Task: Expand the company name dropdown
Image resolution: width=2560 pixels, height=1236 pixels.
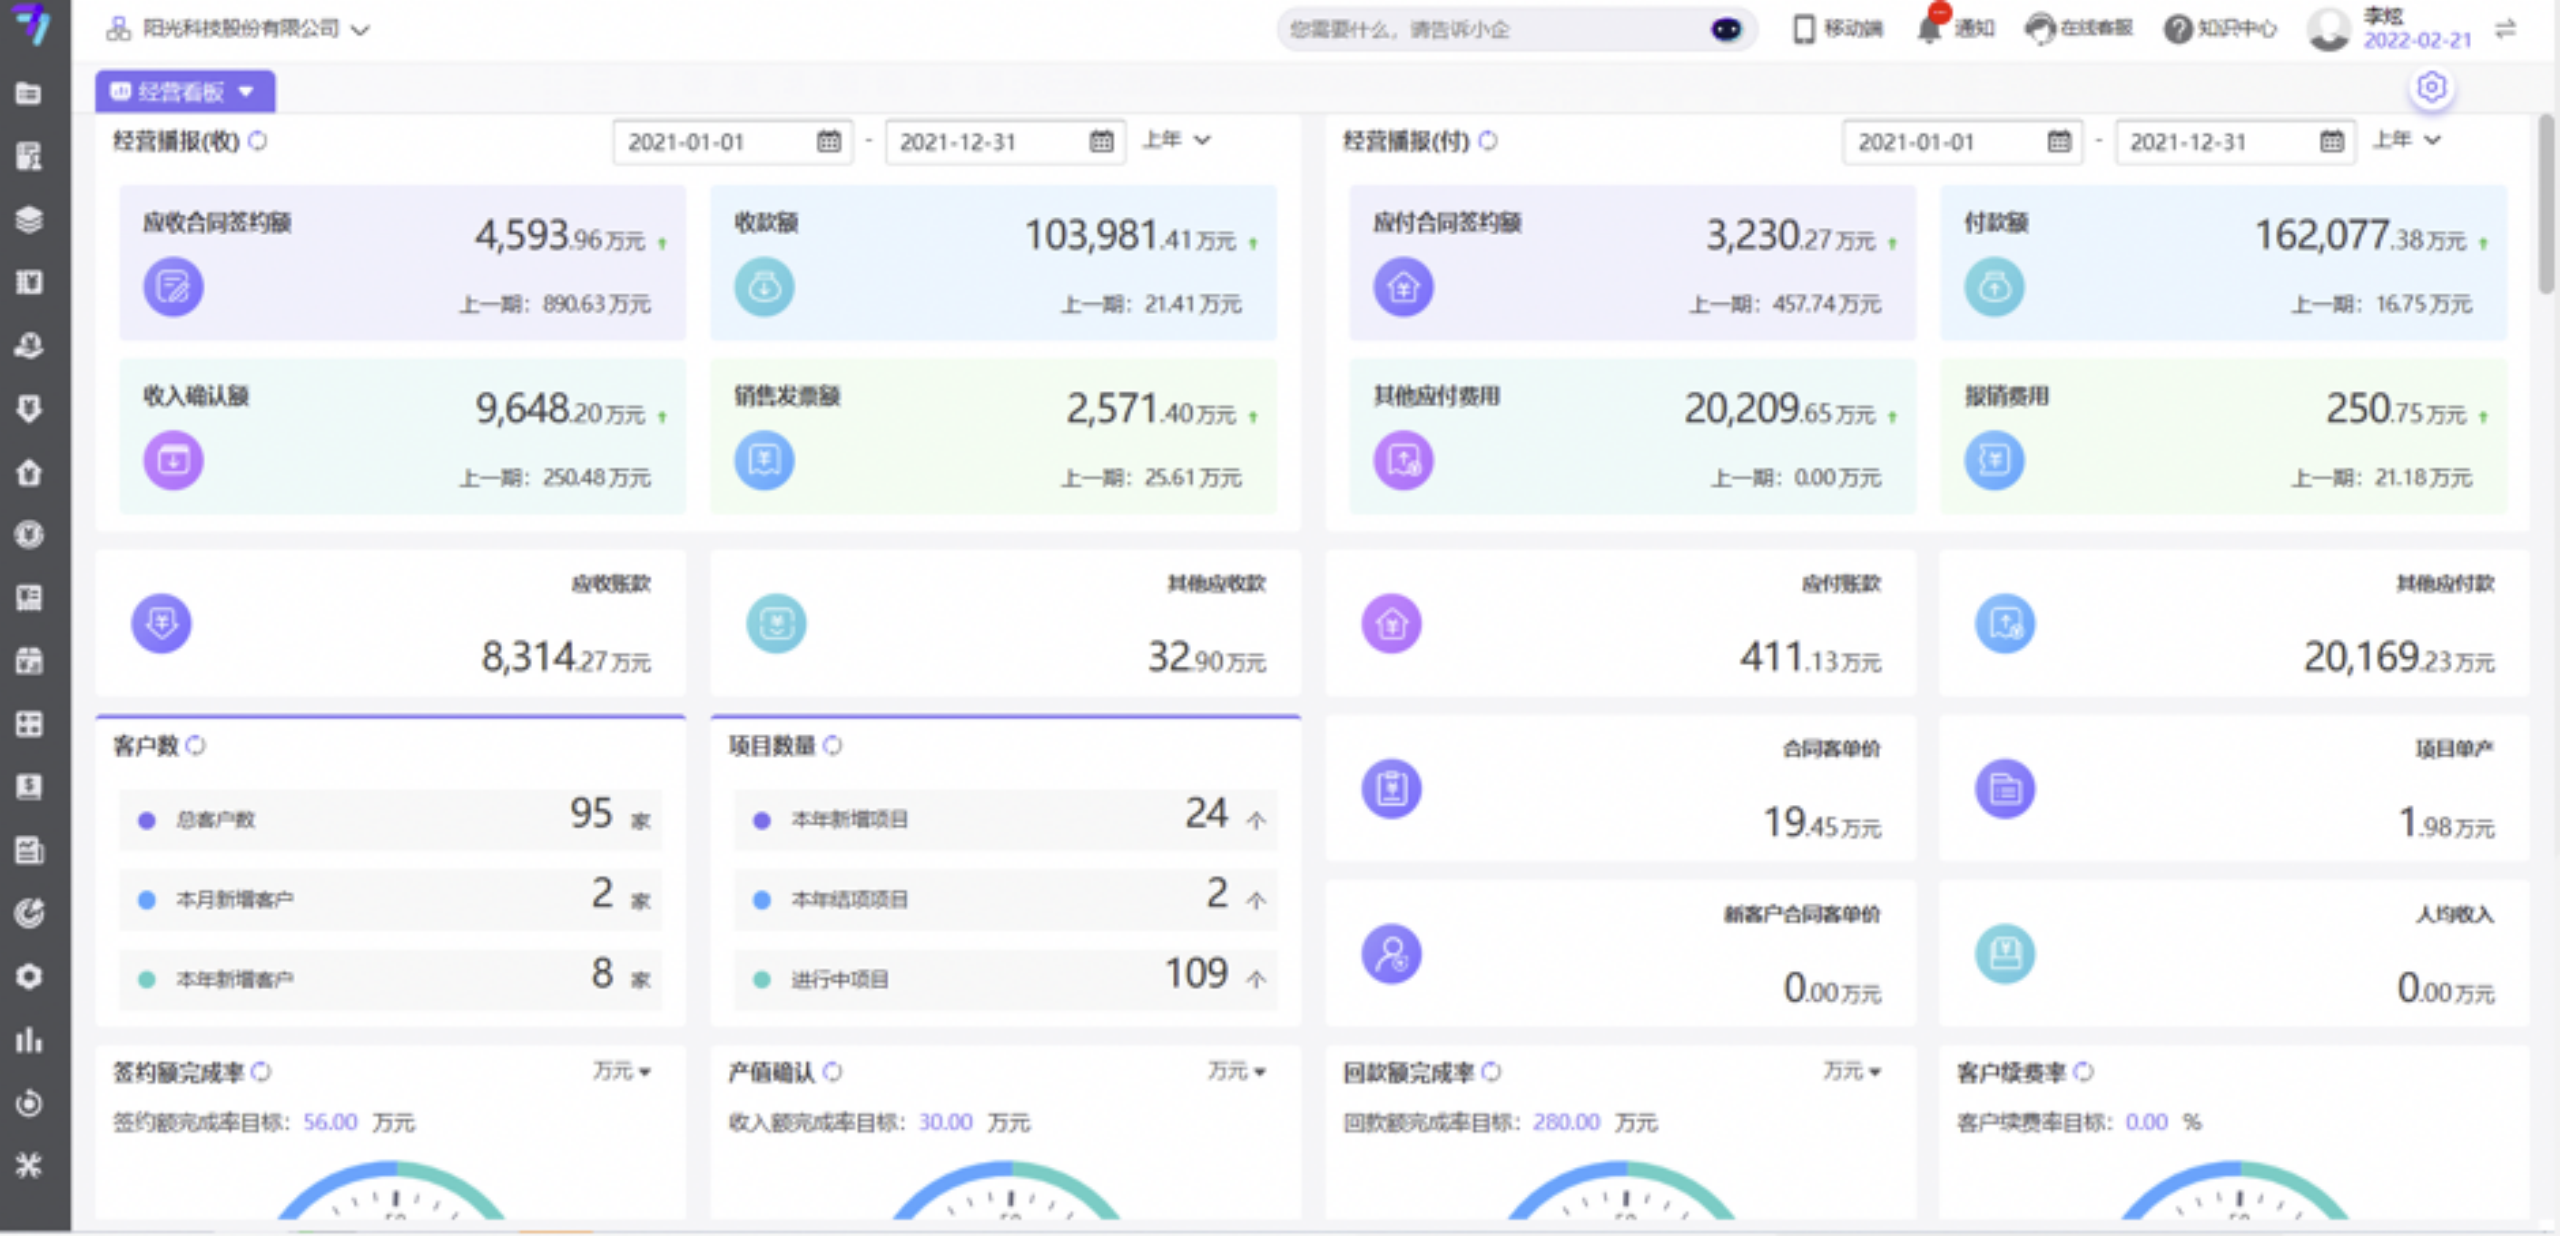Action: (361, 30)
